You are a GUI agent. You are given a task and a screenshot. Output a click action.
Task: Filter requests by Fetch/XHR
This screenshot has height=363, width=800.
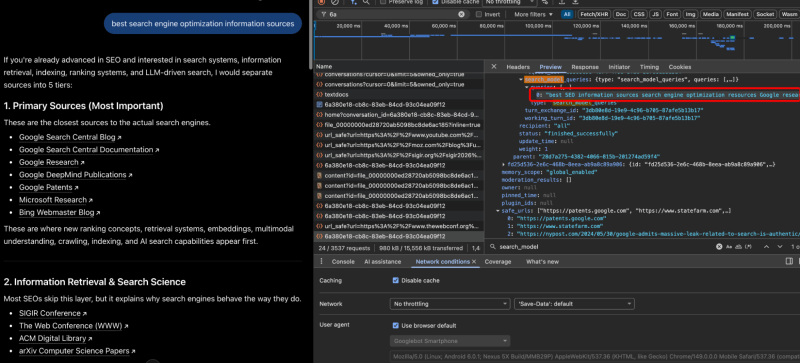tap(593, 15)
